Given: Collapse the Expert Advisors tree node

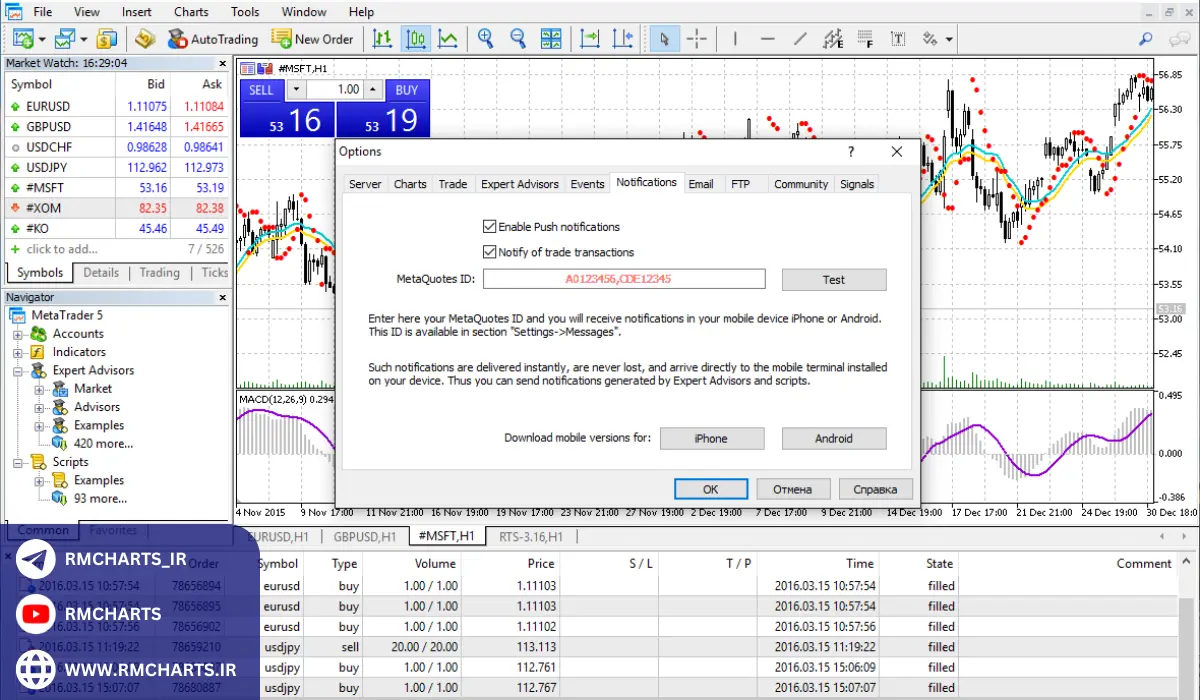Looking at the screenshot, I should coord(18,371).
